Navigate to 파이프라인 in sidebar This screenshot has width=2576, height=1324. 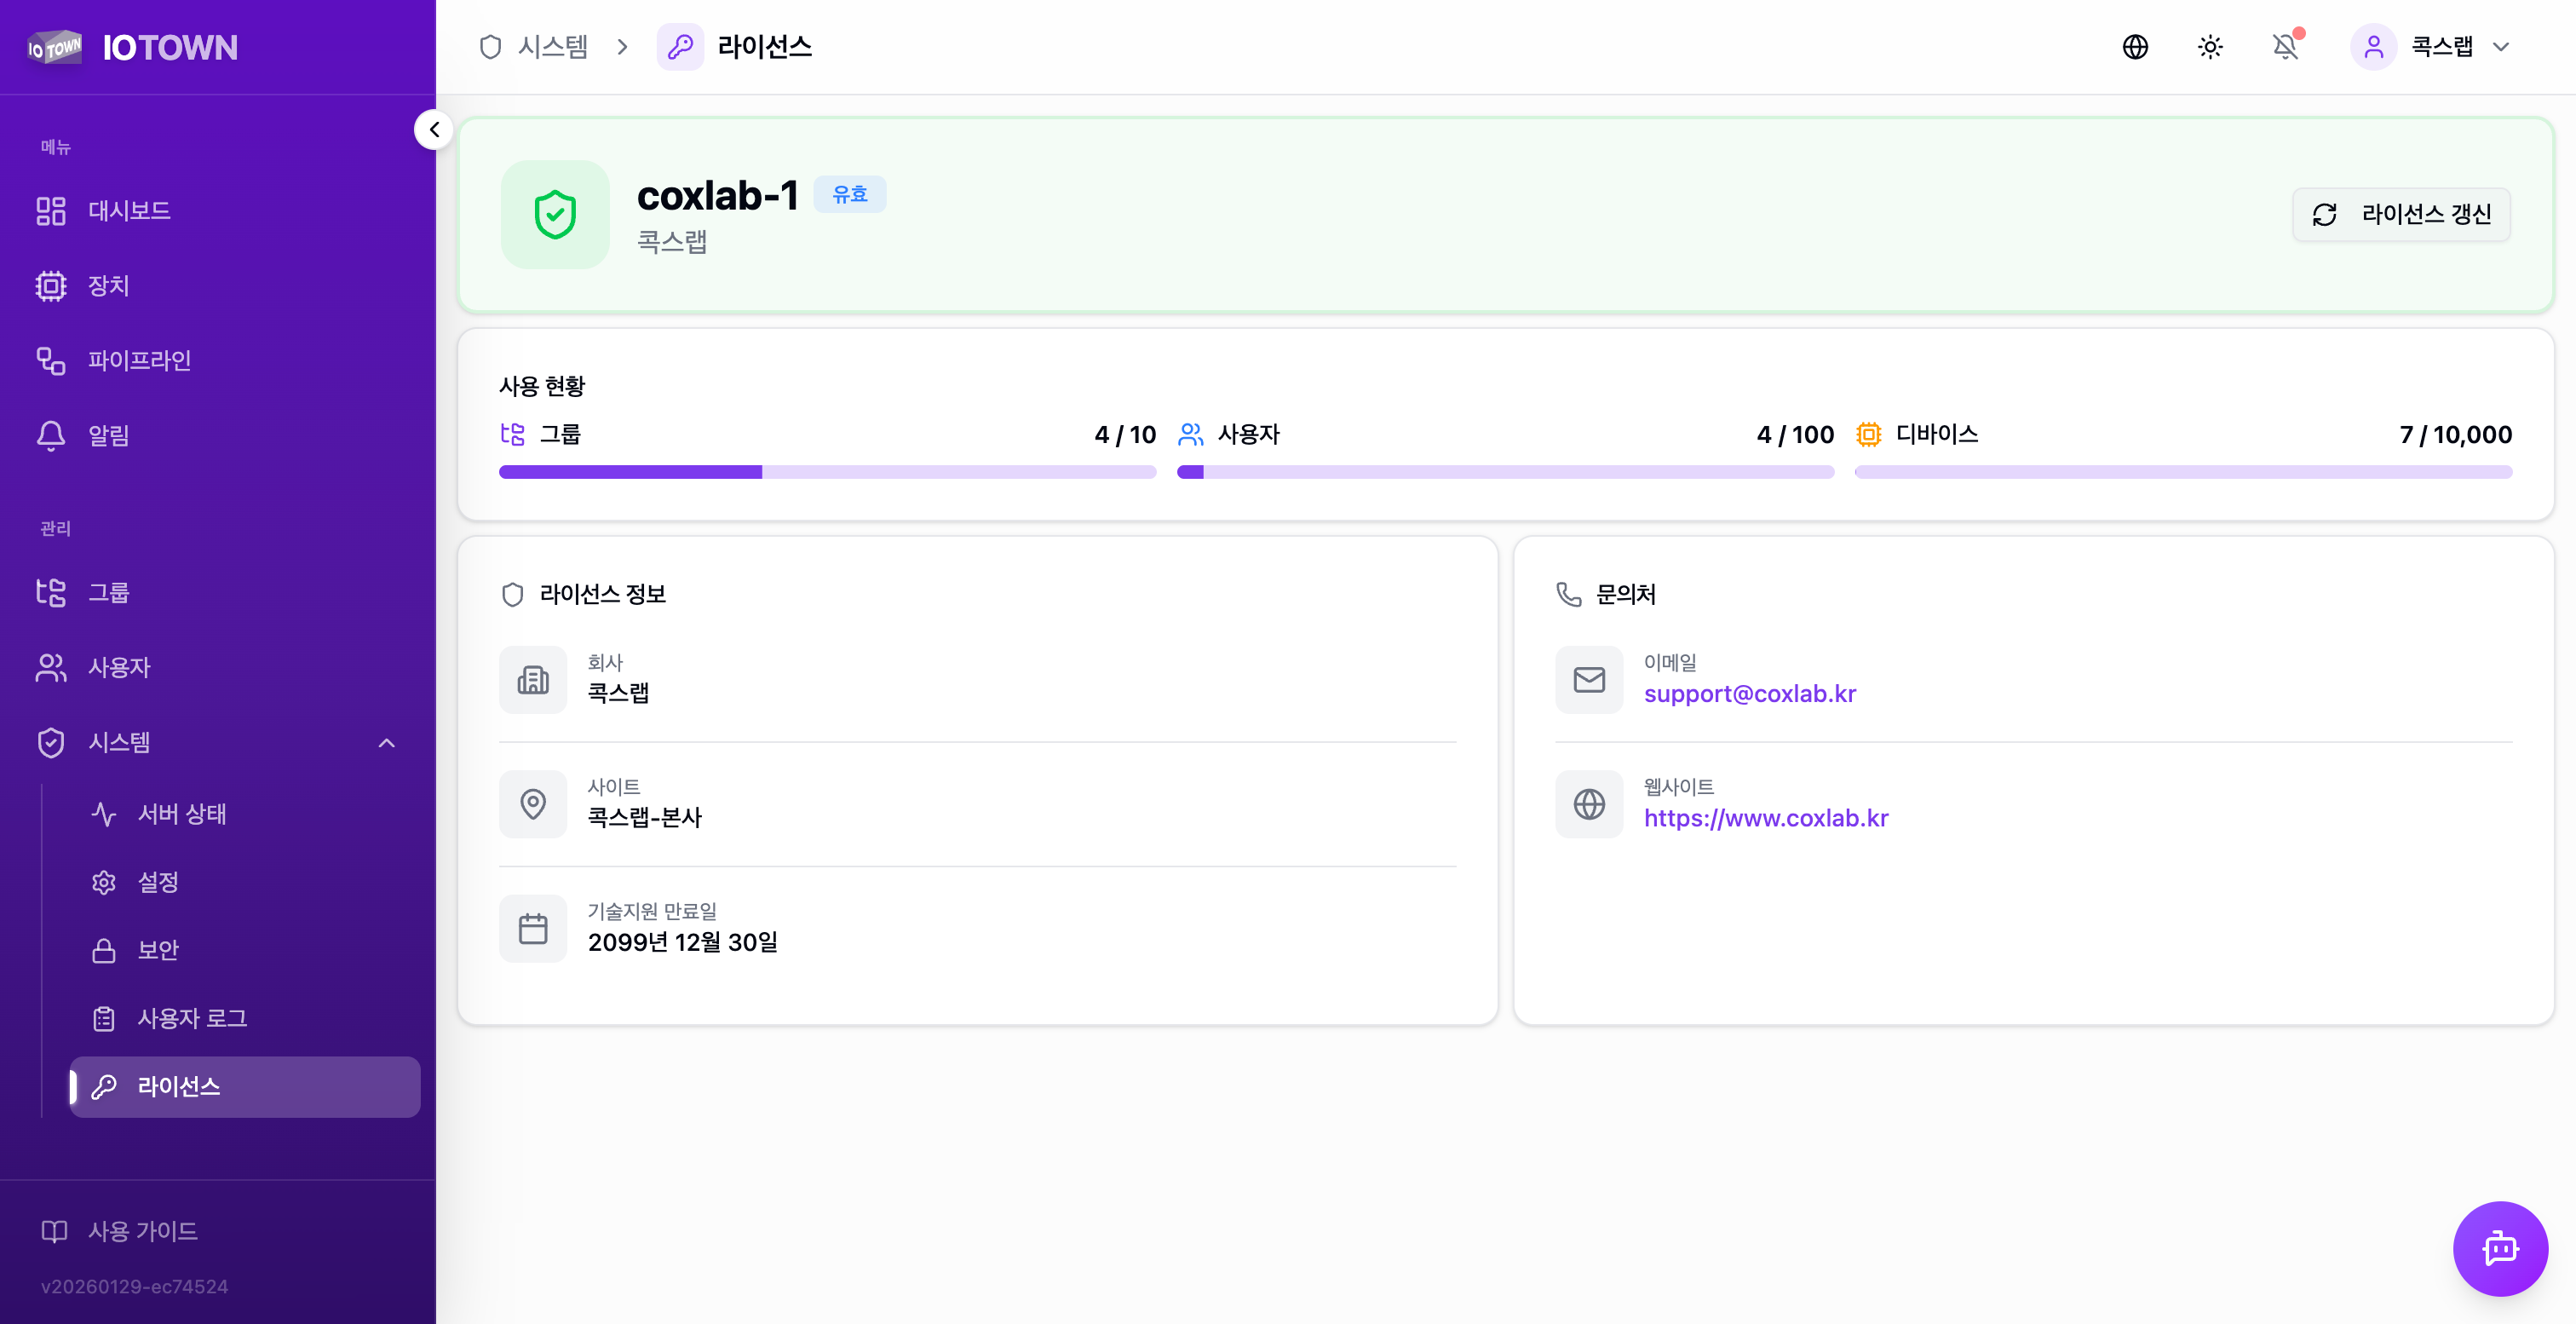(x=218, y=361)
